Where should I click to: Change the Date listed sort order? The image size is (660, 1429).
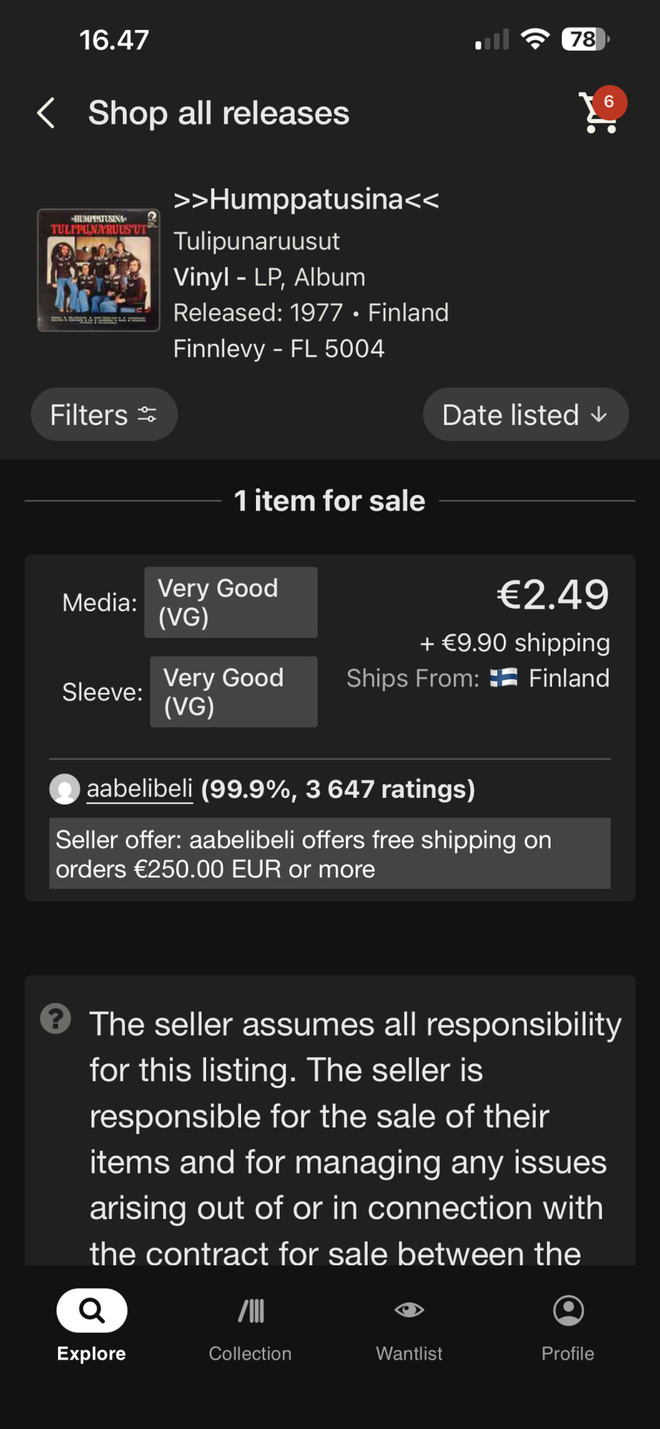[525, 415]
